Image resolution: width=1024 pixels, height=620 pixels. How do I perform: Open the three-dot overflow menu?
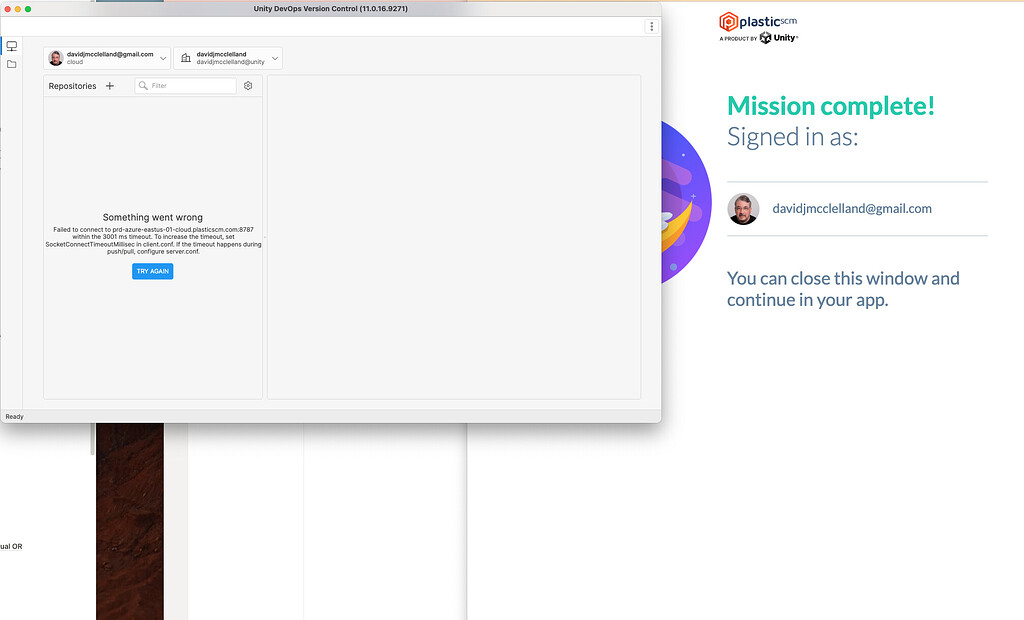[x=651, y=25]
